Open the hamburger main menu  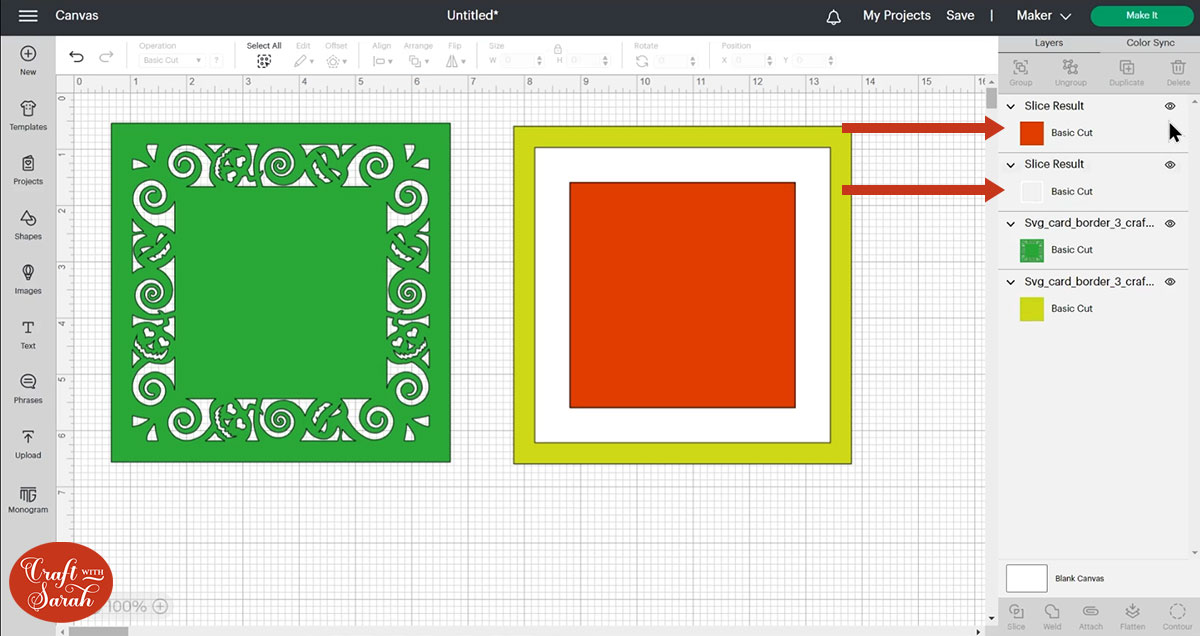point(28,16)
